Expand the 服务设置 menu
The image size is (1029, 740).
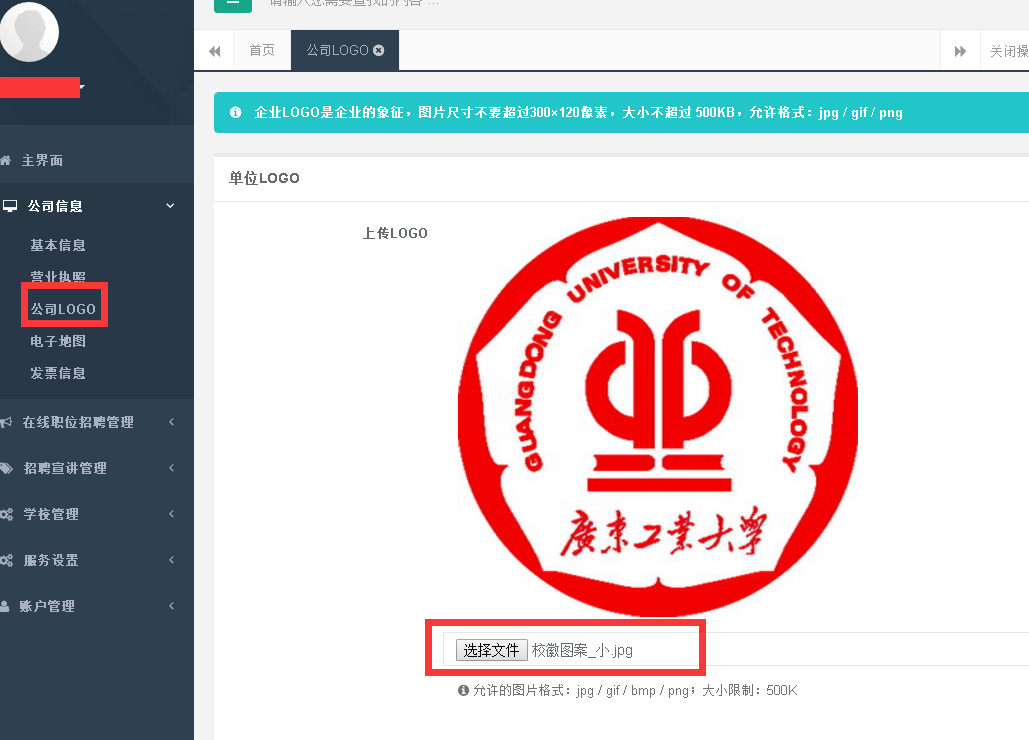[171, 560]
